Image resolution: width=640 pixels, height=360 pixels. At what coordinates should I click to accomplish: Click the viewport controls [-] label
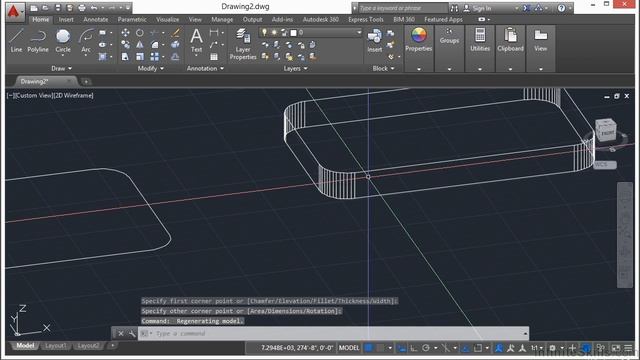click(x=10, y=96)
